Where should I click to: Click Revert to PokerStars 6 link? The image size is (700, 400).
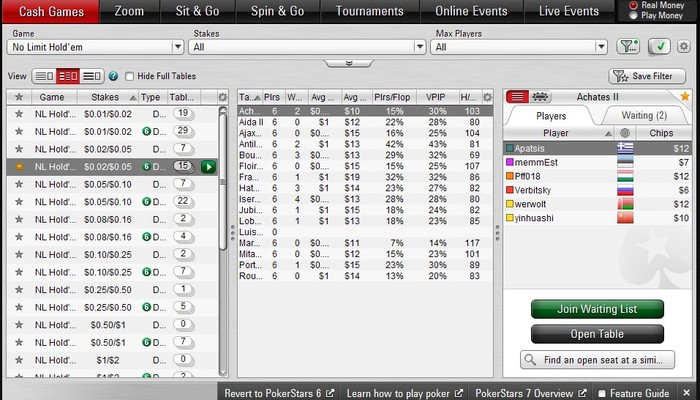[x=279, y=393]
